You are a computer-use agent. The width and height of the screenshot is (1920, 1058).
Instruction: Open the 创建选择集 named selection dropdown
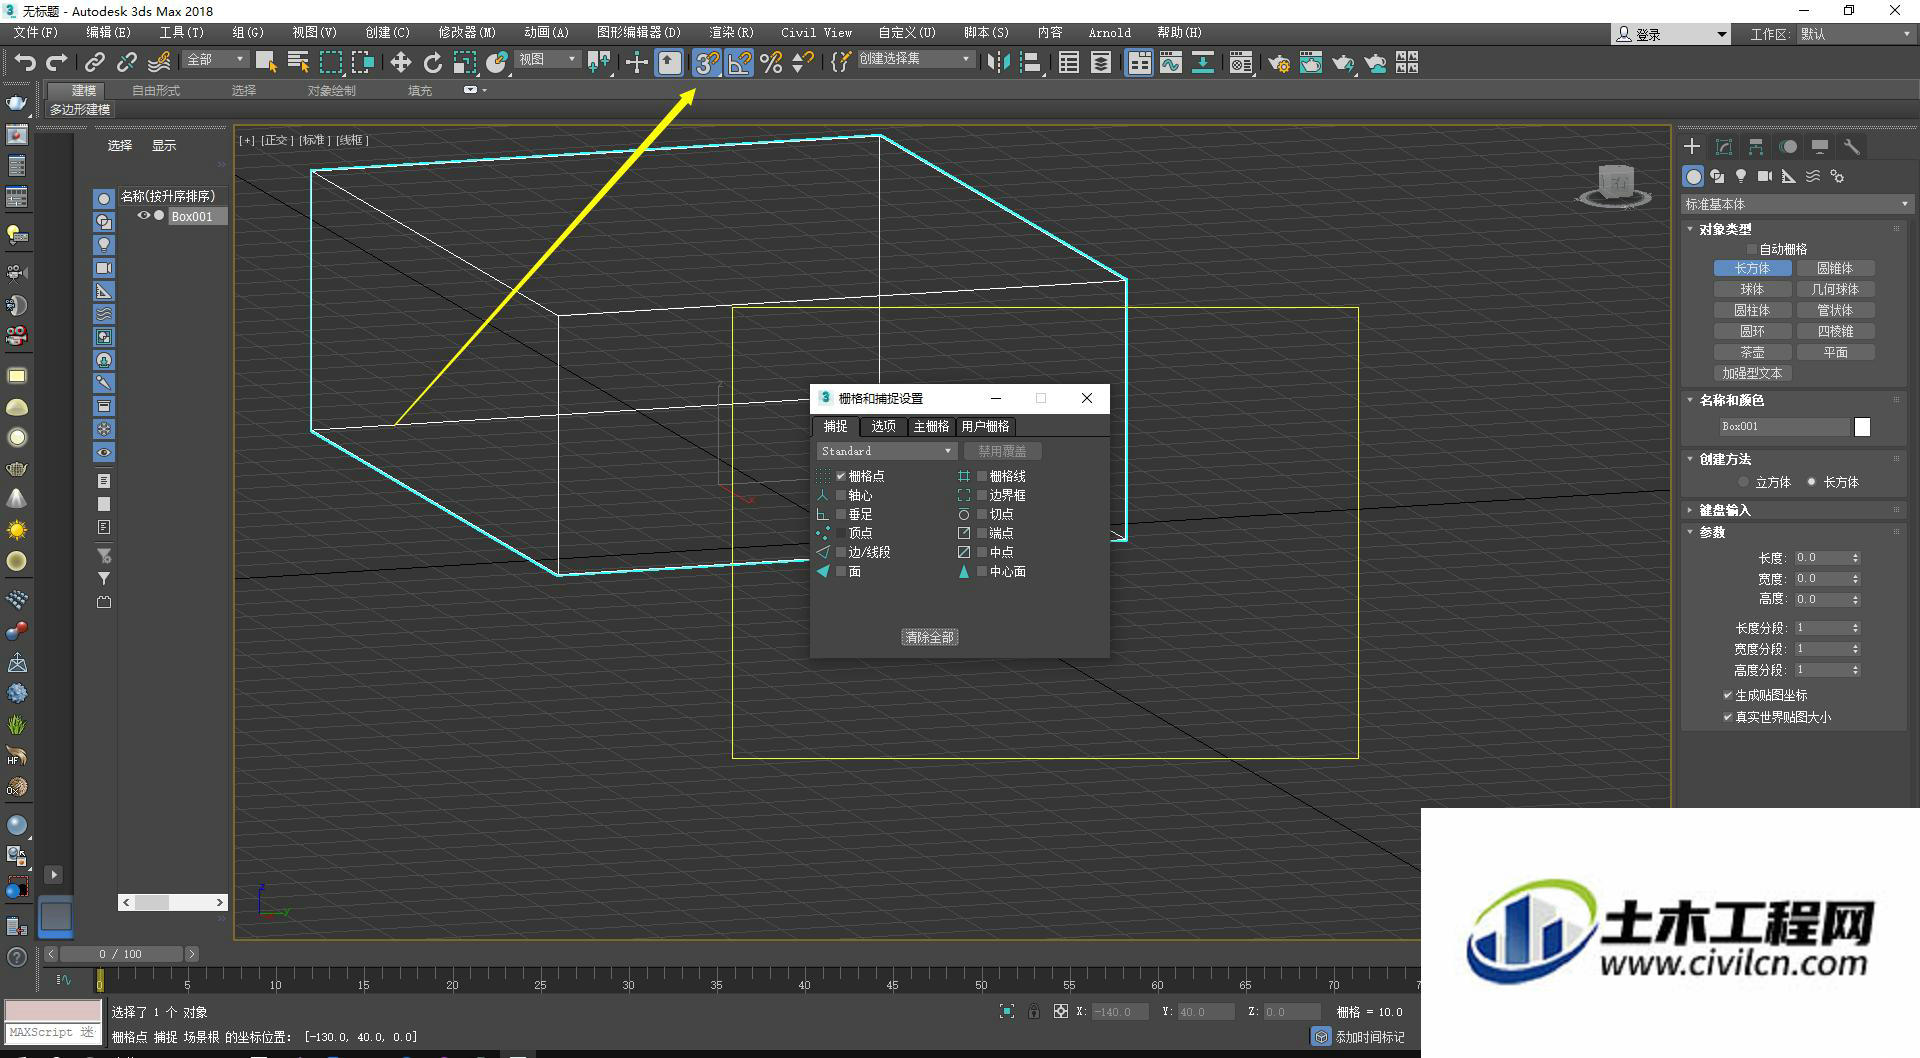point(915,59)
